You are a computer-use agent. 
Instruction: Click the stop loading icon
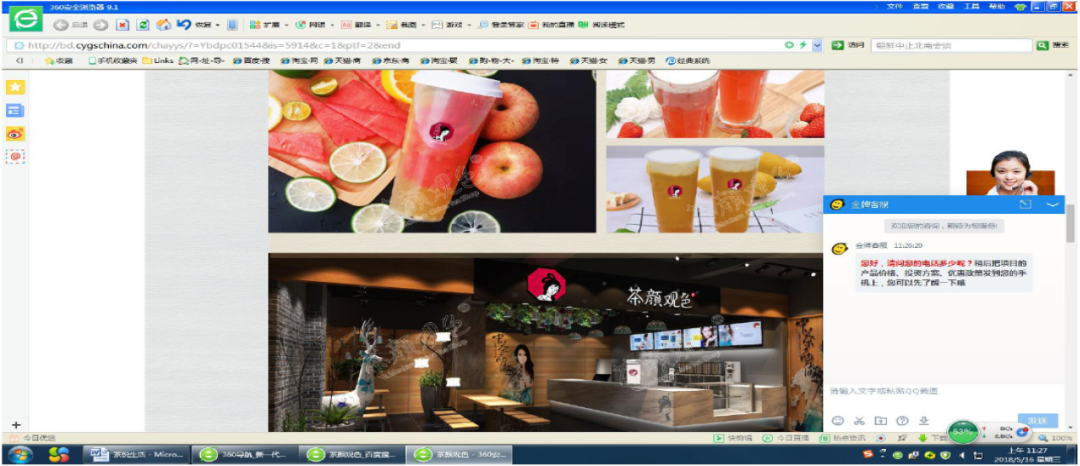click(122, 24)
